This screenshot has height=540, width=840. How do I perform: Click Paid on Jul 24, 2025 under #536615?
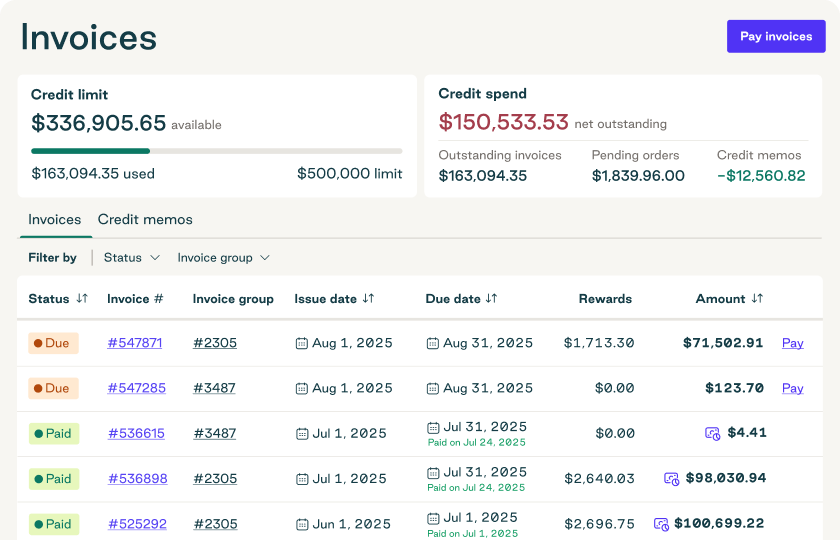tap(476, 442)
